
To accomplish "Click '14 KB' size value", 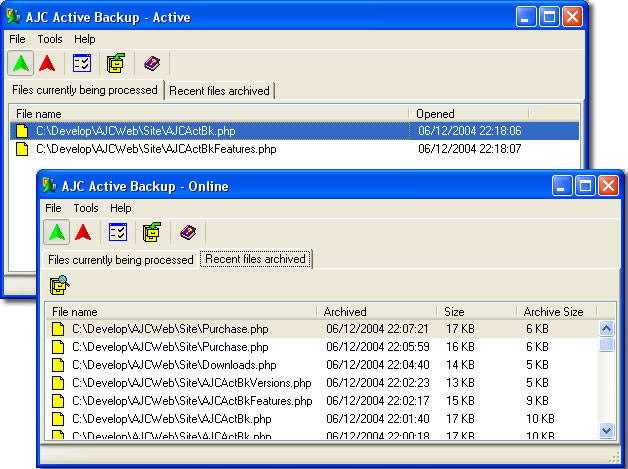I will [x=460, y=365].
